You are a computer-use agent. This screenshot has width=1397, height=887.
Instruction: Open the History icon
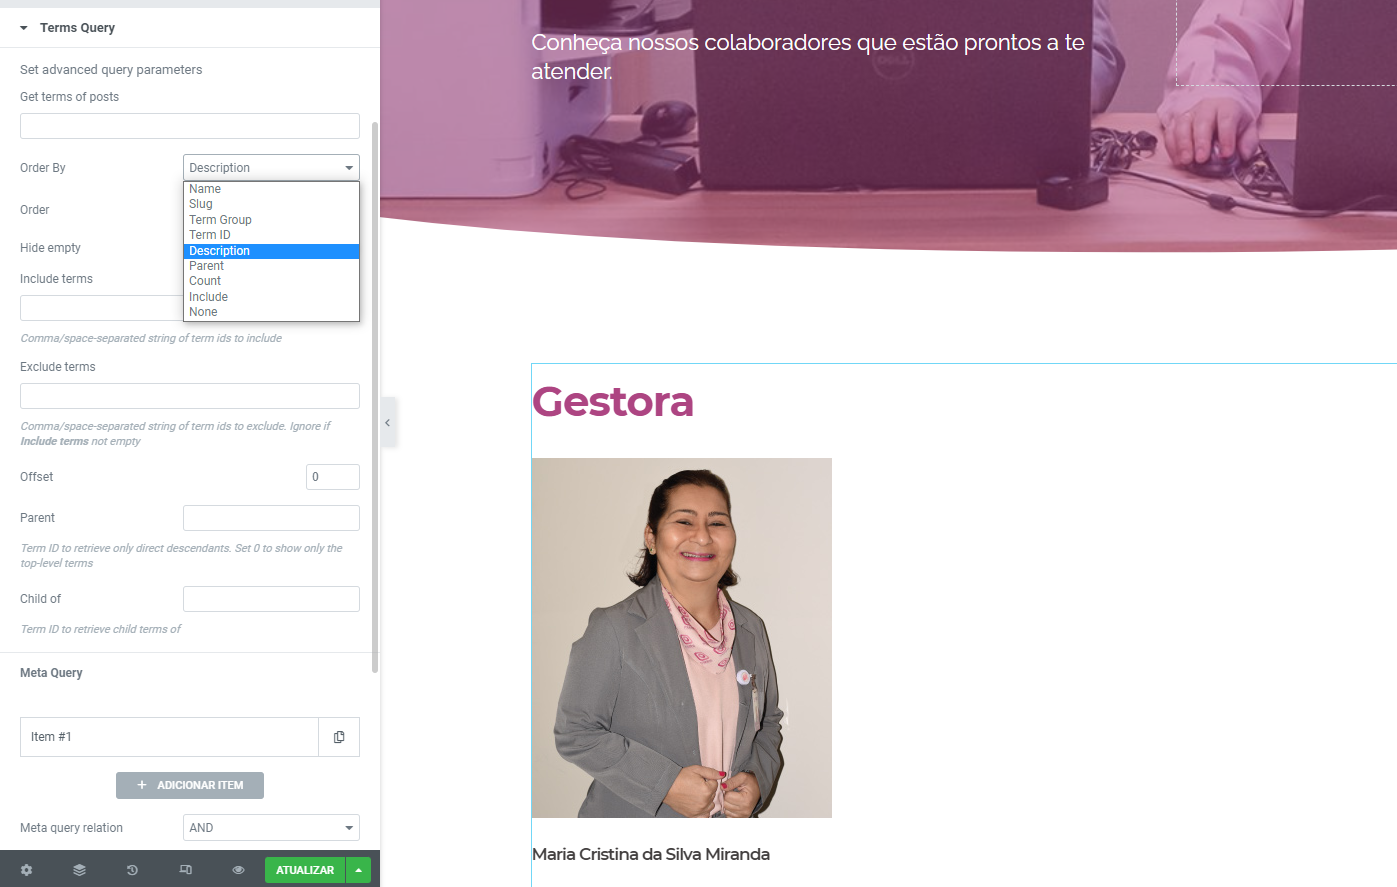(x=132, y=870)
